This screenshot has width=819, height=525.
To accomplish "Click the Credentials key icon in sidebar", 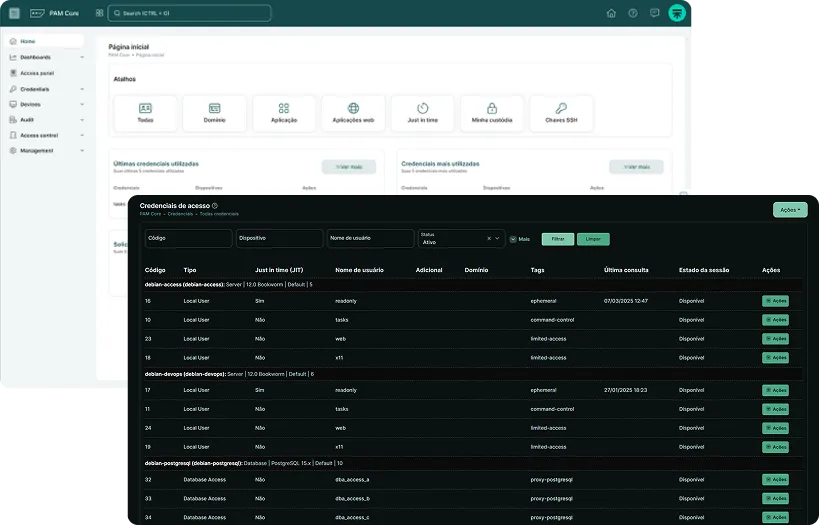I will (13, 89).
